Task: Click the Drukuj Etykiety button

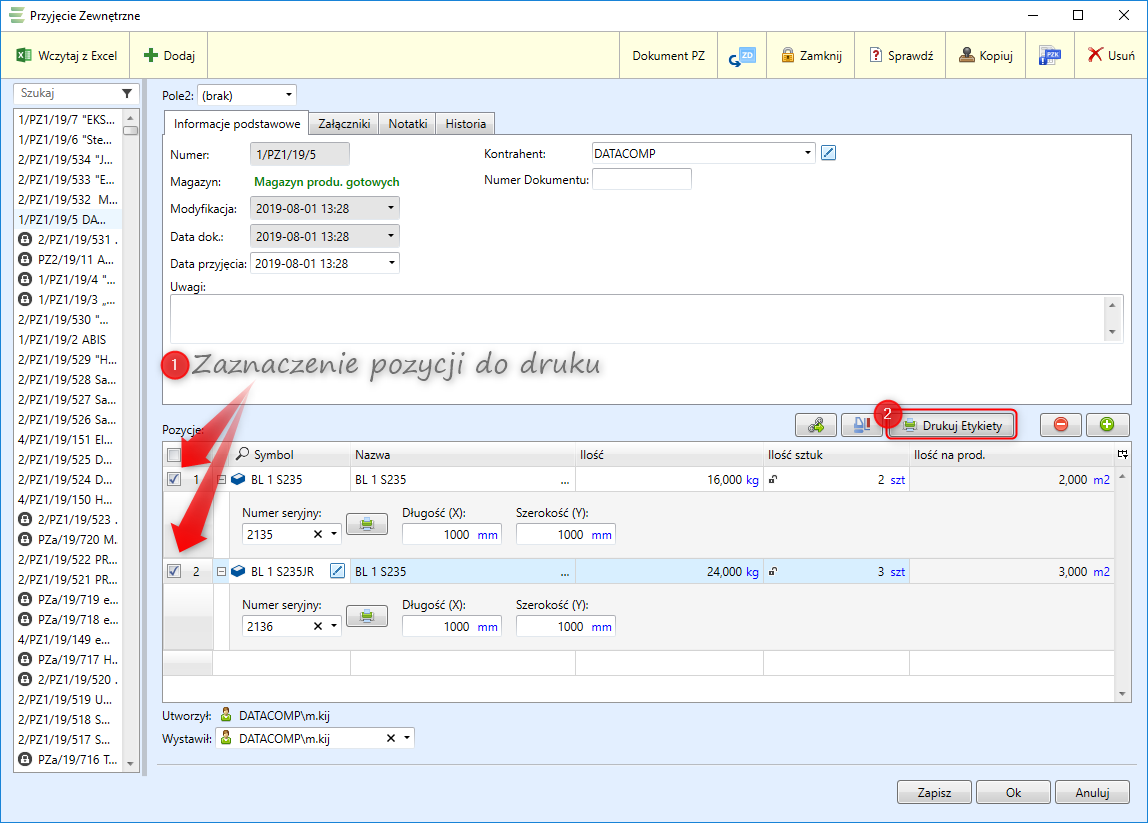Action: click(952, 425)
